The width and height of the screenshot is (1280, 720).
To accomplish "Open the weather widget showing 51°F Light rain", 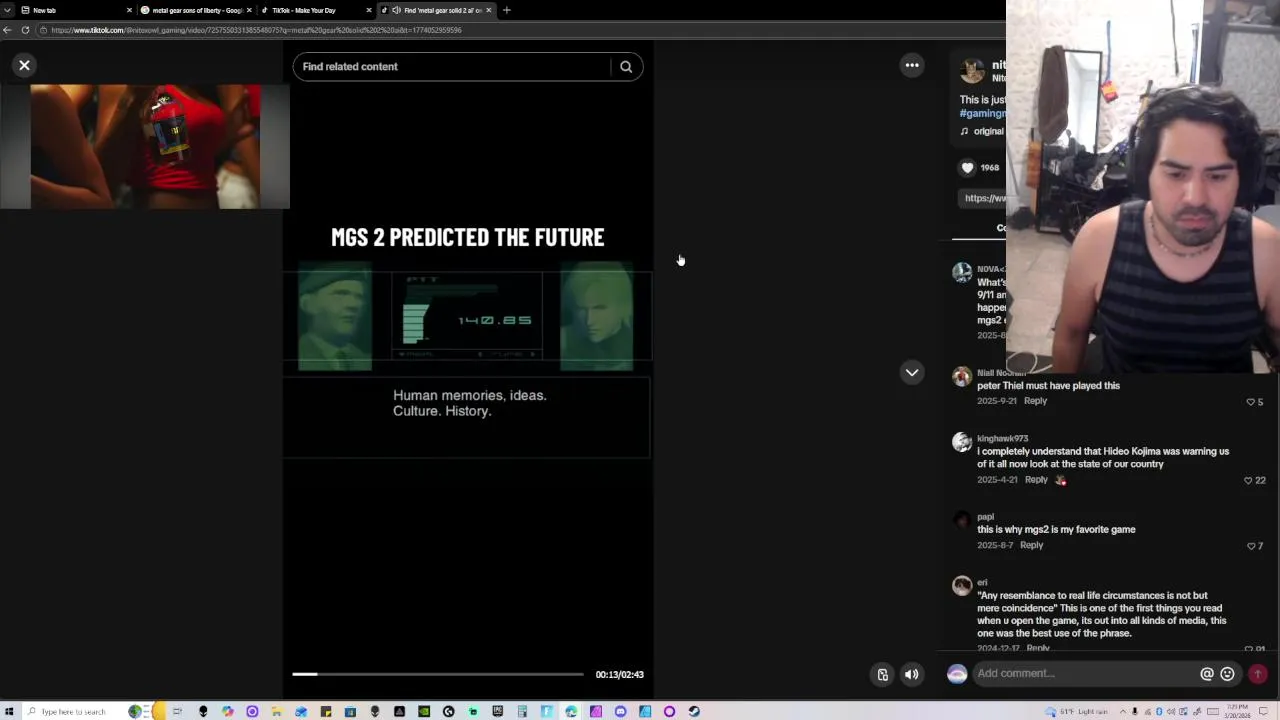I will [1077, 712].
